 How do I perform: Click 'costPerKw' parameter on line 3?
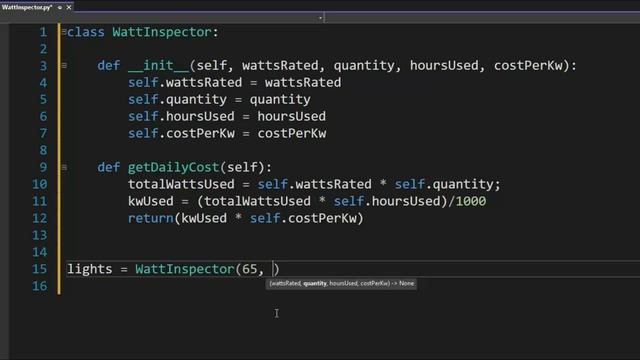[x=528, y=66]
